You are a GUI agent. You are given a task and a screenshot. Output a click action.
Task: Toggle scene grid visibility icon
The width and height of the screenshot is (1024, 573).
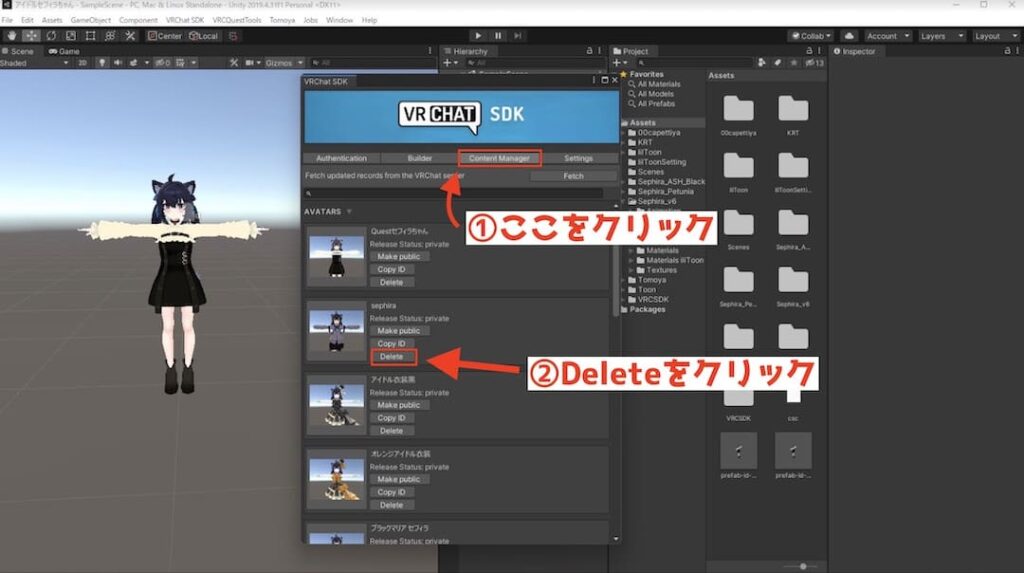pos(180,63)
